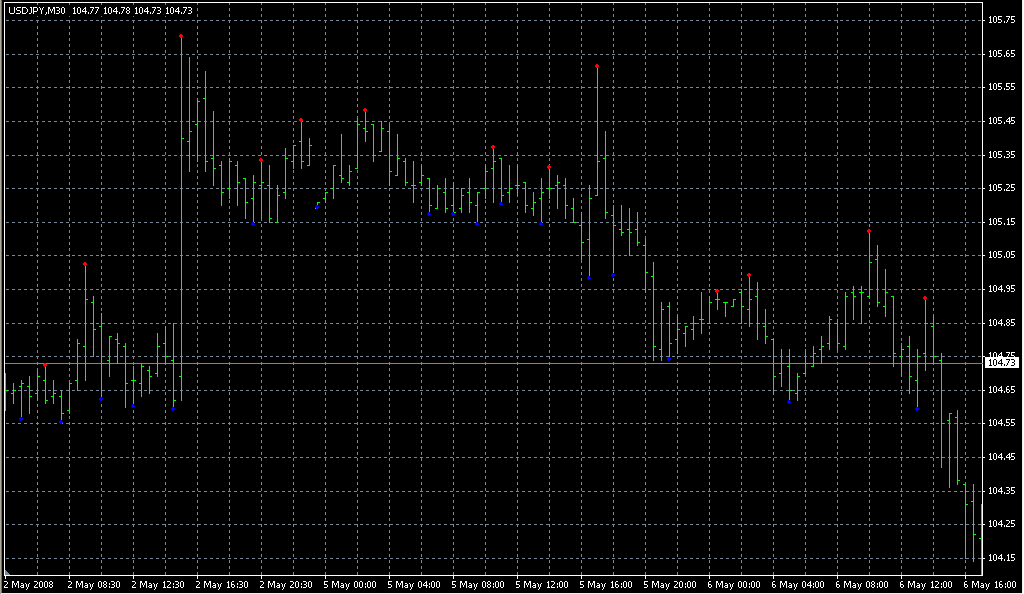Click the 6 May 12:00 time label
This screenshot has width=1024, height=594.
[926, 585]
